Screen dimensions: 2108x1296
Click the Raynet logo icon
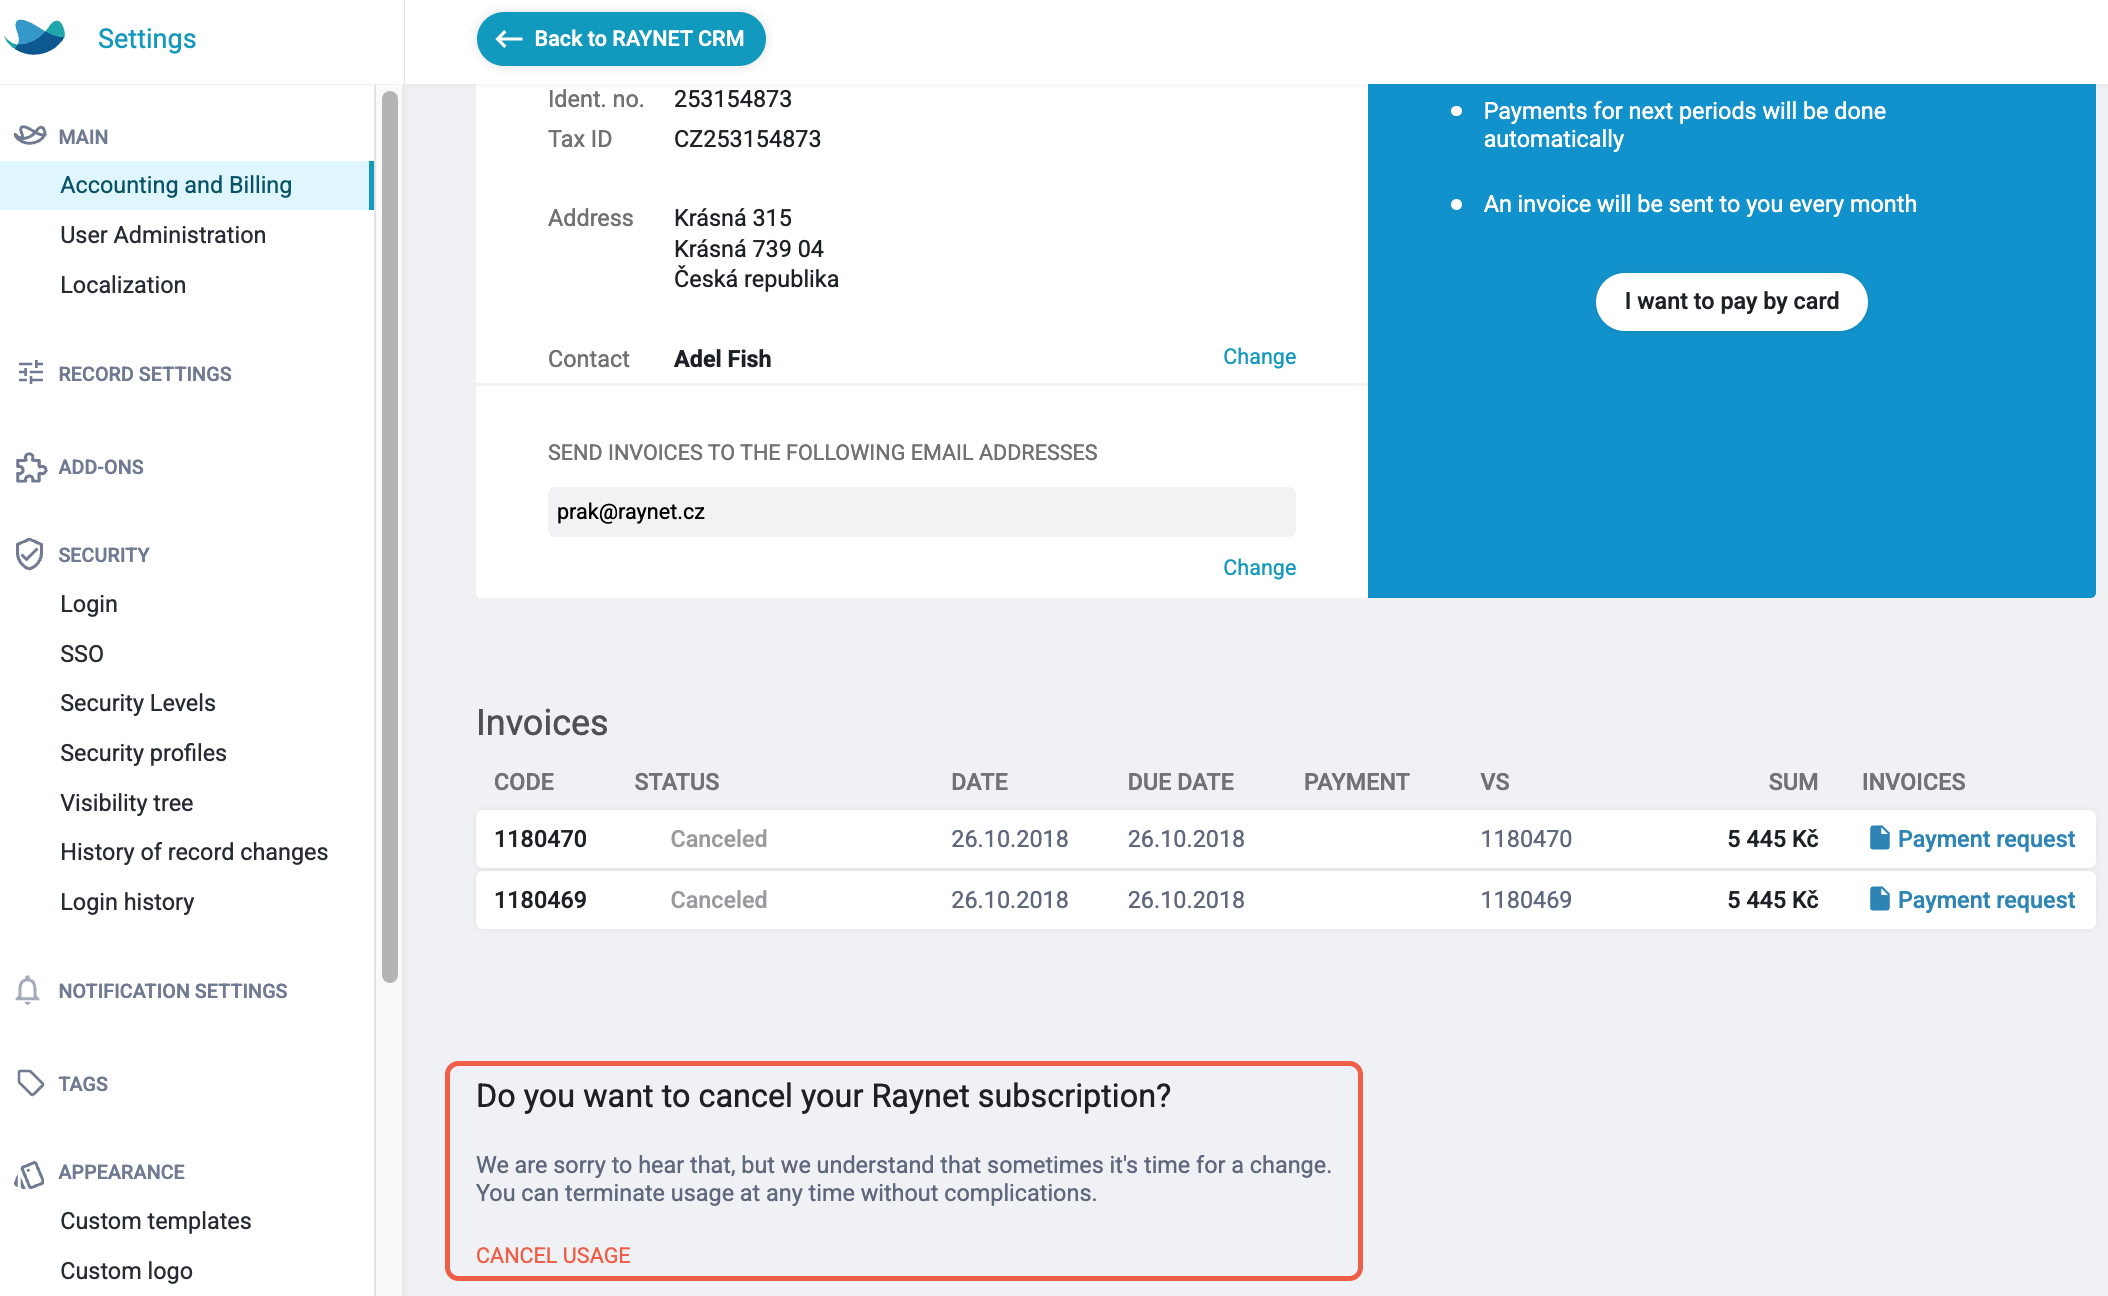tap(35, 37)
